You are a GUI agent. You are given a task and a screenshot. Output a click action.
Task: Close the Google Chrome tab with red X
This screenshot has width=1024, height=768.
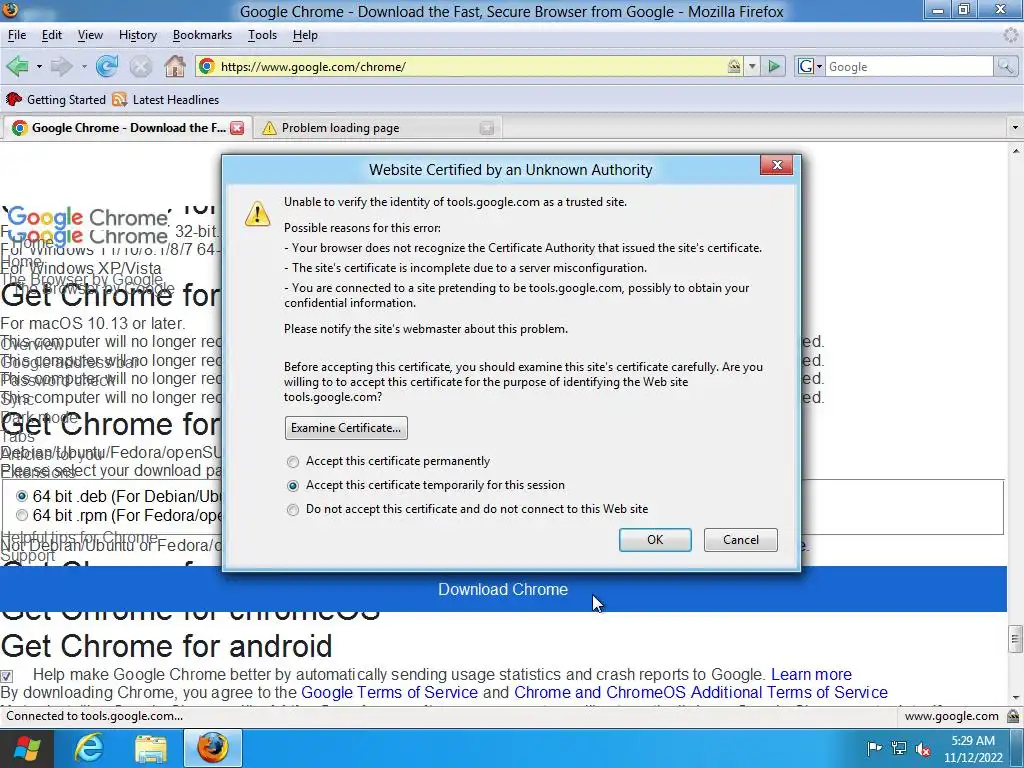[237, 128]
